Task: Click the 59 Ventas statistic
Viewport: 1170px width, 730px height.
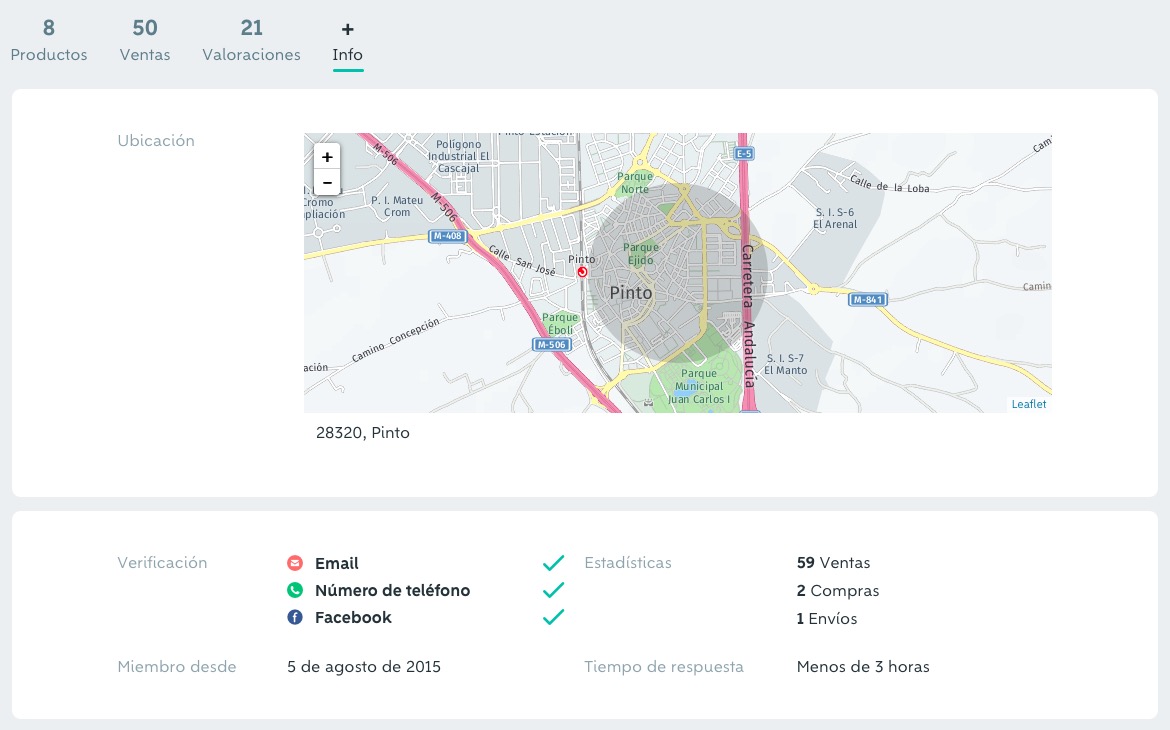Action: click(x=833, y=563)
